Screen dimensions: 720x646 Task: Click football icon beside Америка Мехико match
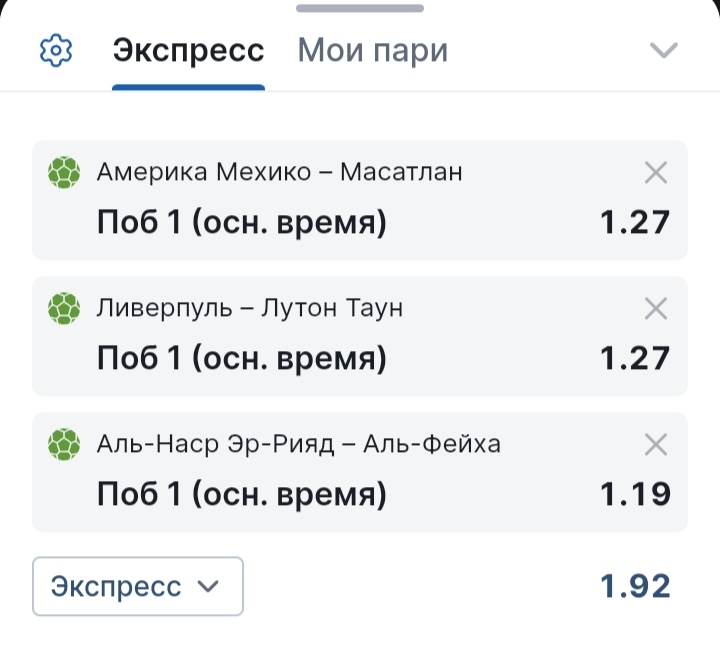pyautogui.click(x=64, y=173)
